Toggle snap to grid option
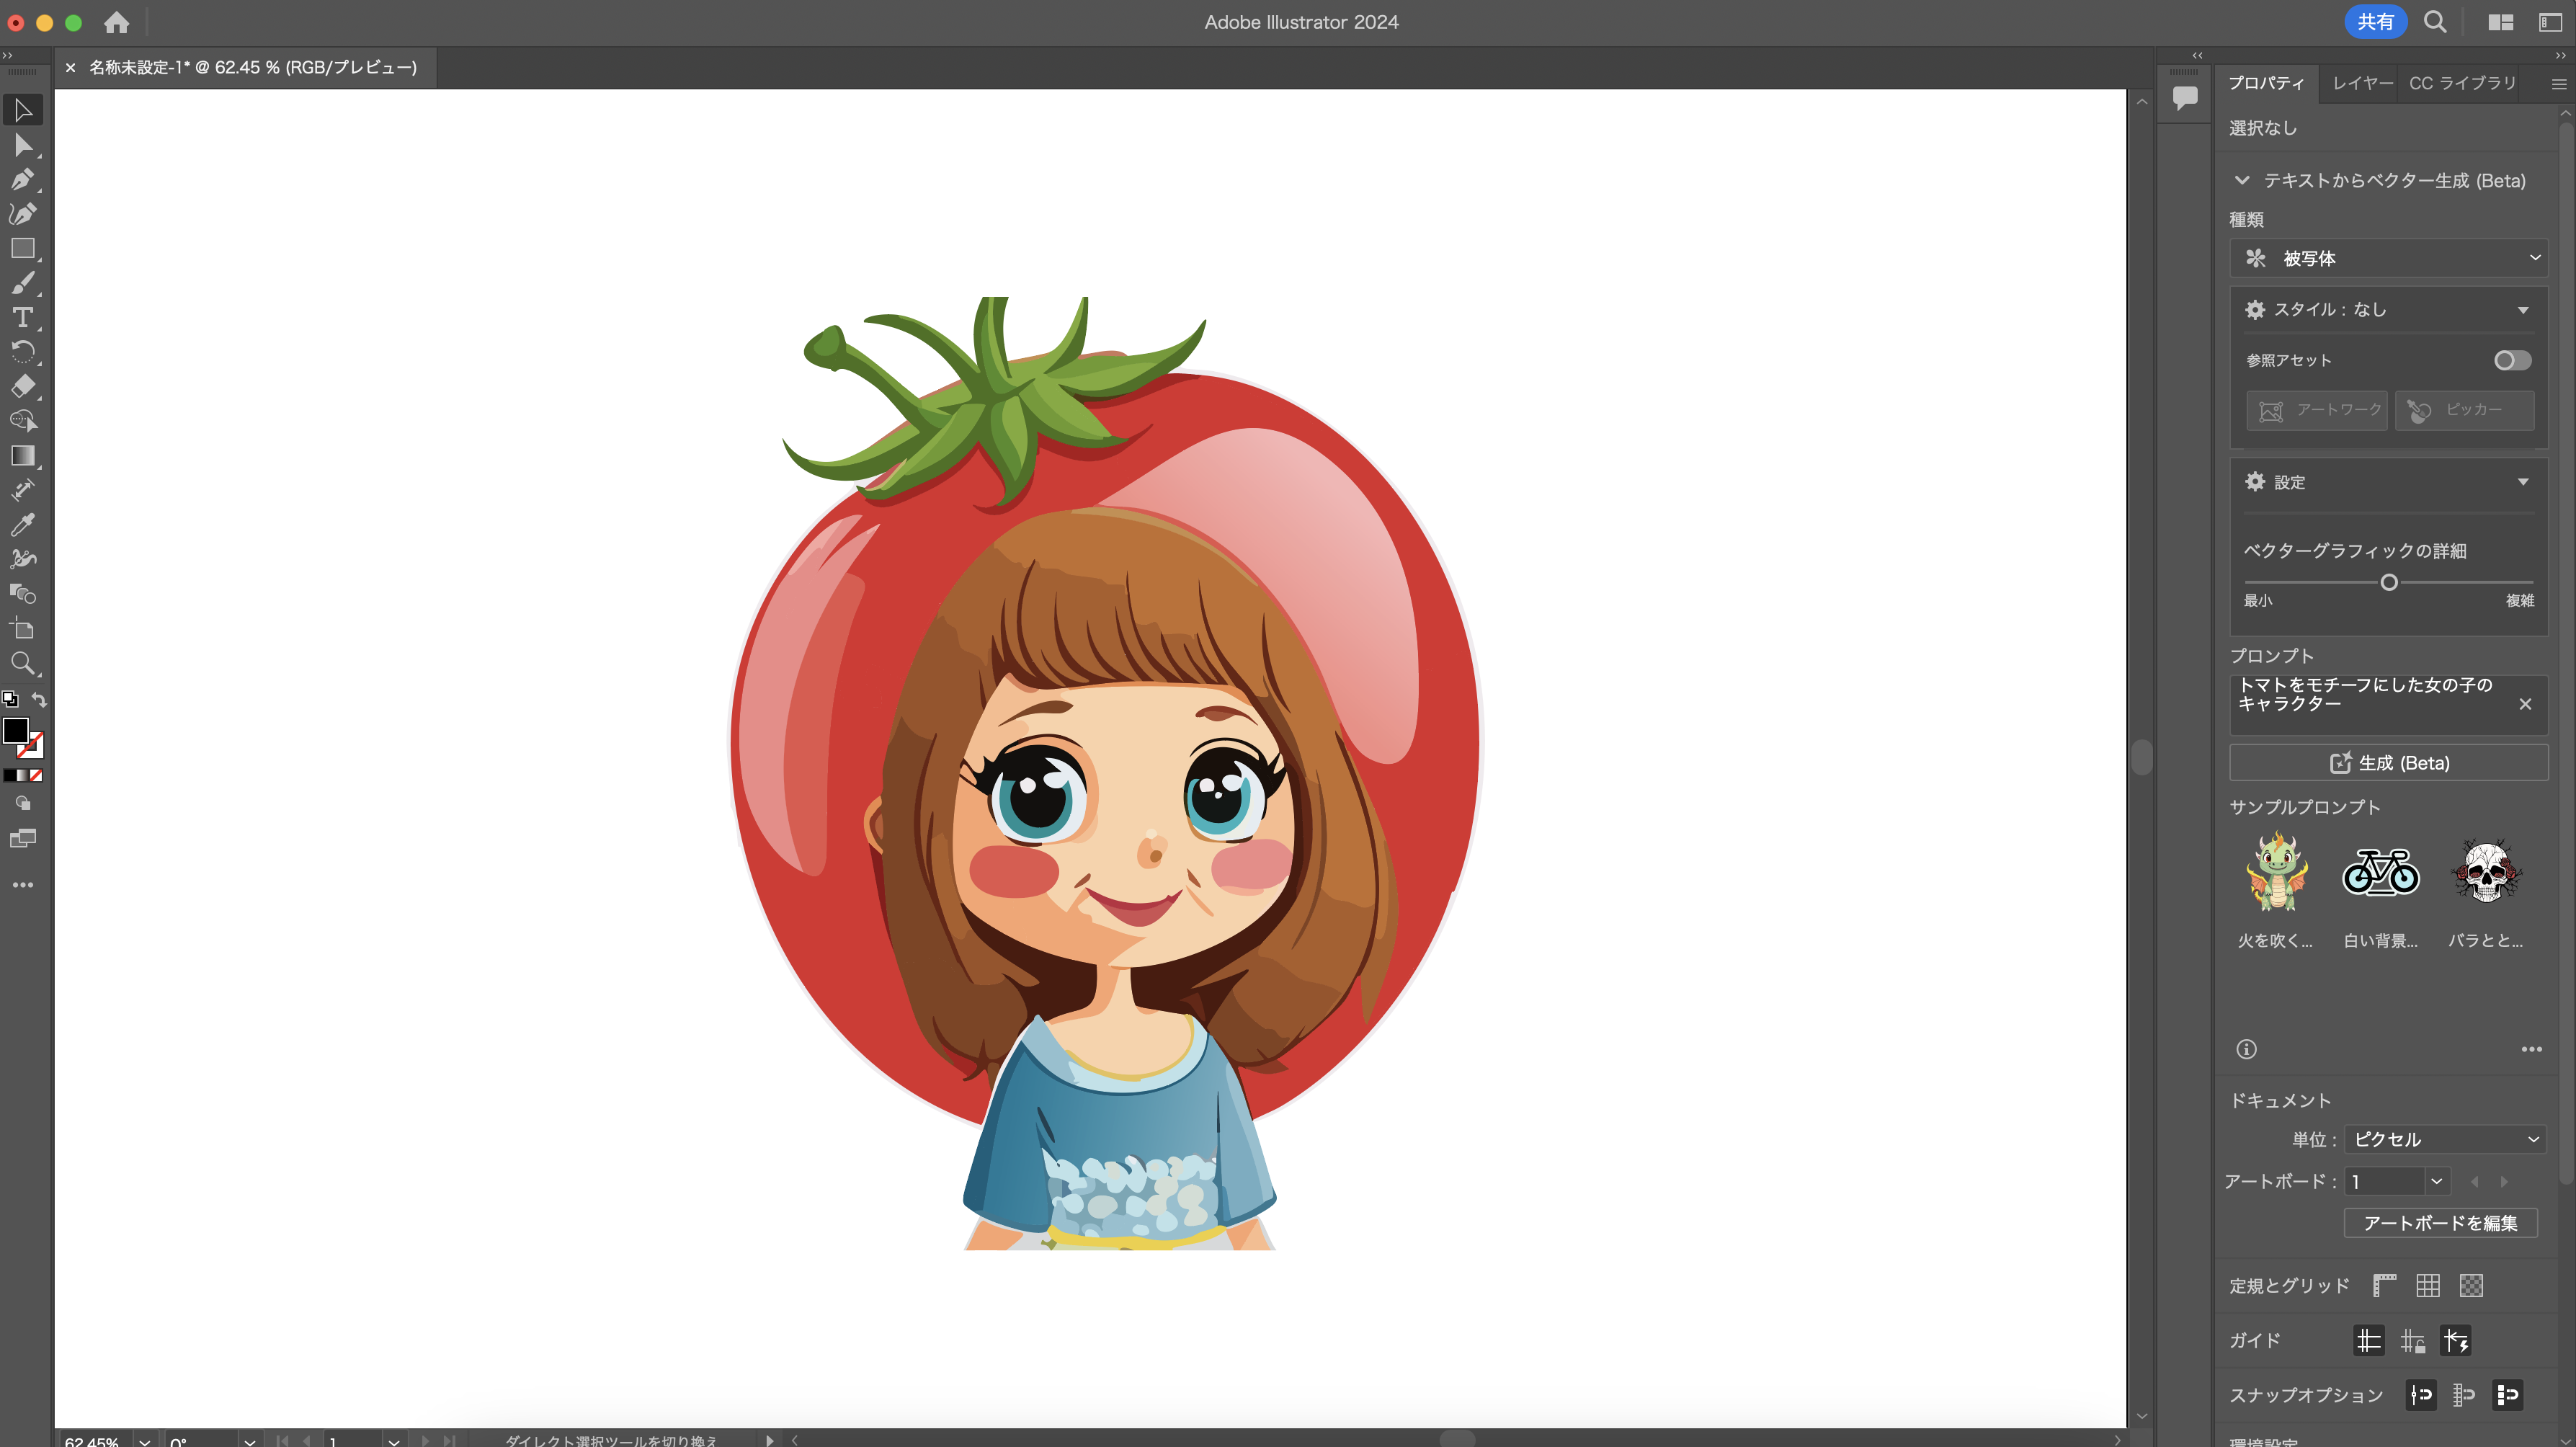This screenshot has width=2576, height=1447. (x=2464, y=1395)
